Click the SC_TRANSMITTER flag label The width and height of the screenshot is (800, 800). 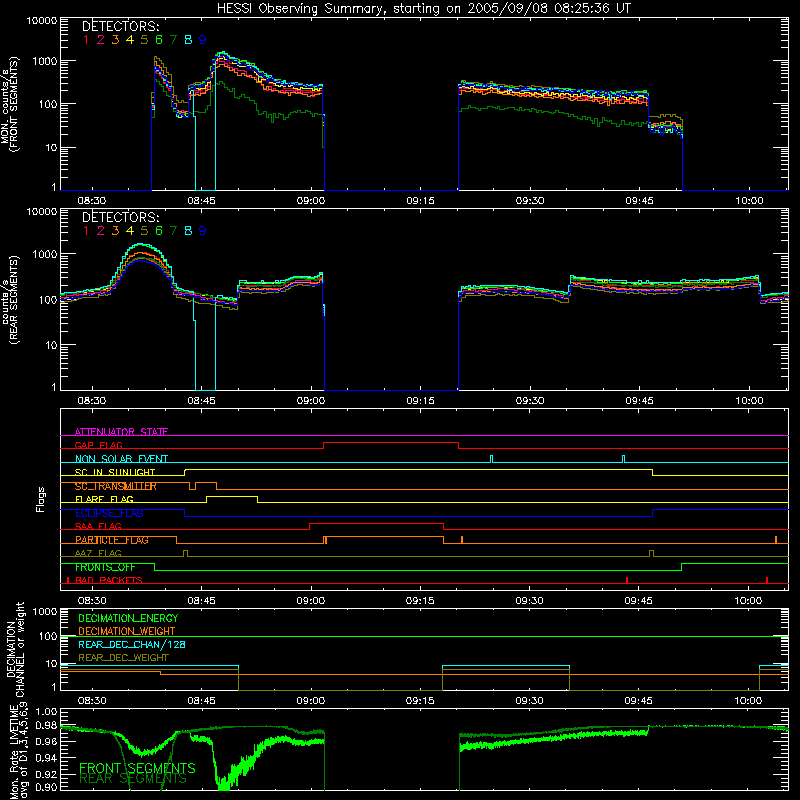pyautogui.click(x=116, y=486)
